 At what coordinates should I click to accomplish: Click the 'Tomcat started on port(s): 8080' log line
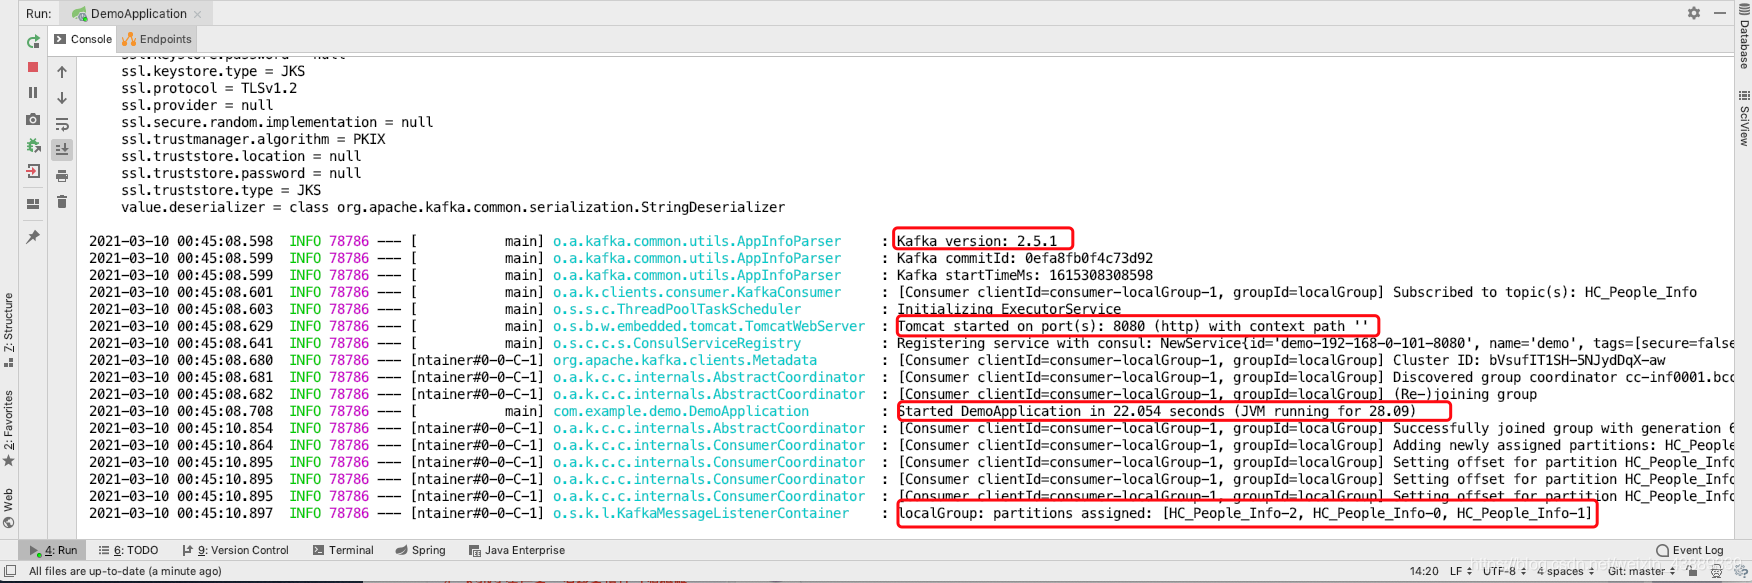(1133, 326)
